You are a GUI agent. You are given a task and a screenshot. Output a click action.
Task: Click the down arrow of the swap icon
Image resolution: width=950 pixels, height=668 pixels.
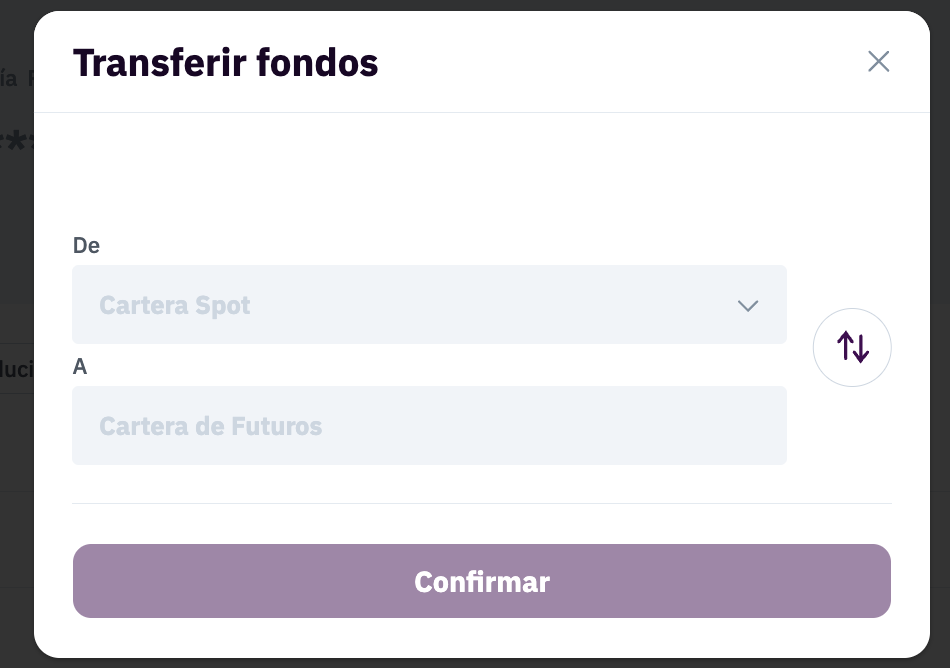pyautogui.click(x=861, y=349)
